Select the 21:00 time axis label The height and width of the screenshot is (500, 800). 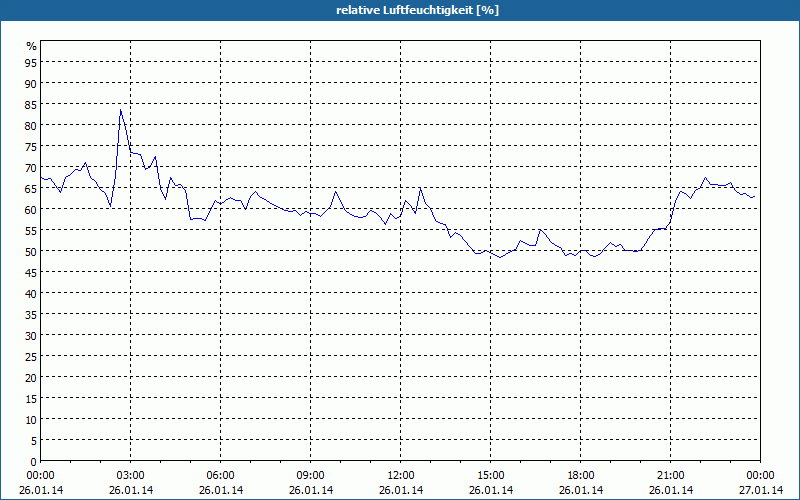coord(671,475)
